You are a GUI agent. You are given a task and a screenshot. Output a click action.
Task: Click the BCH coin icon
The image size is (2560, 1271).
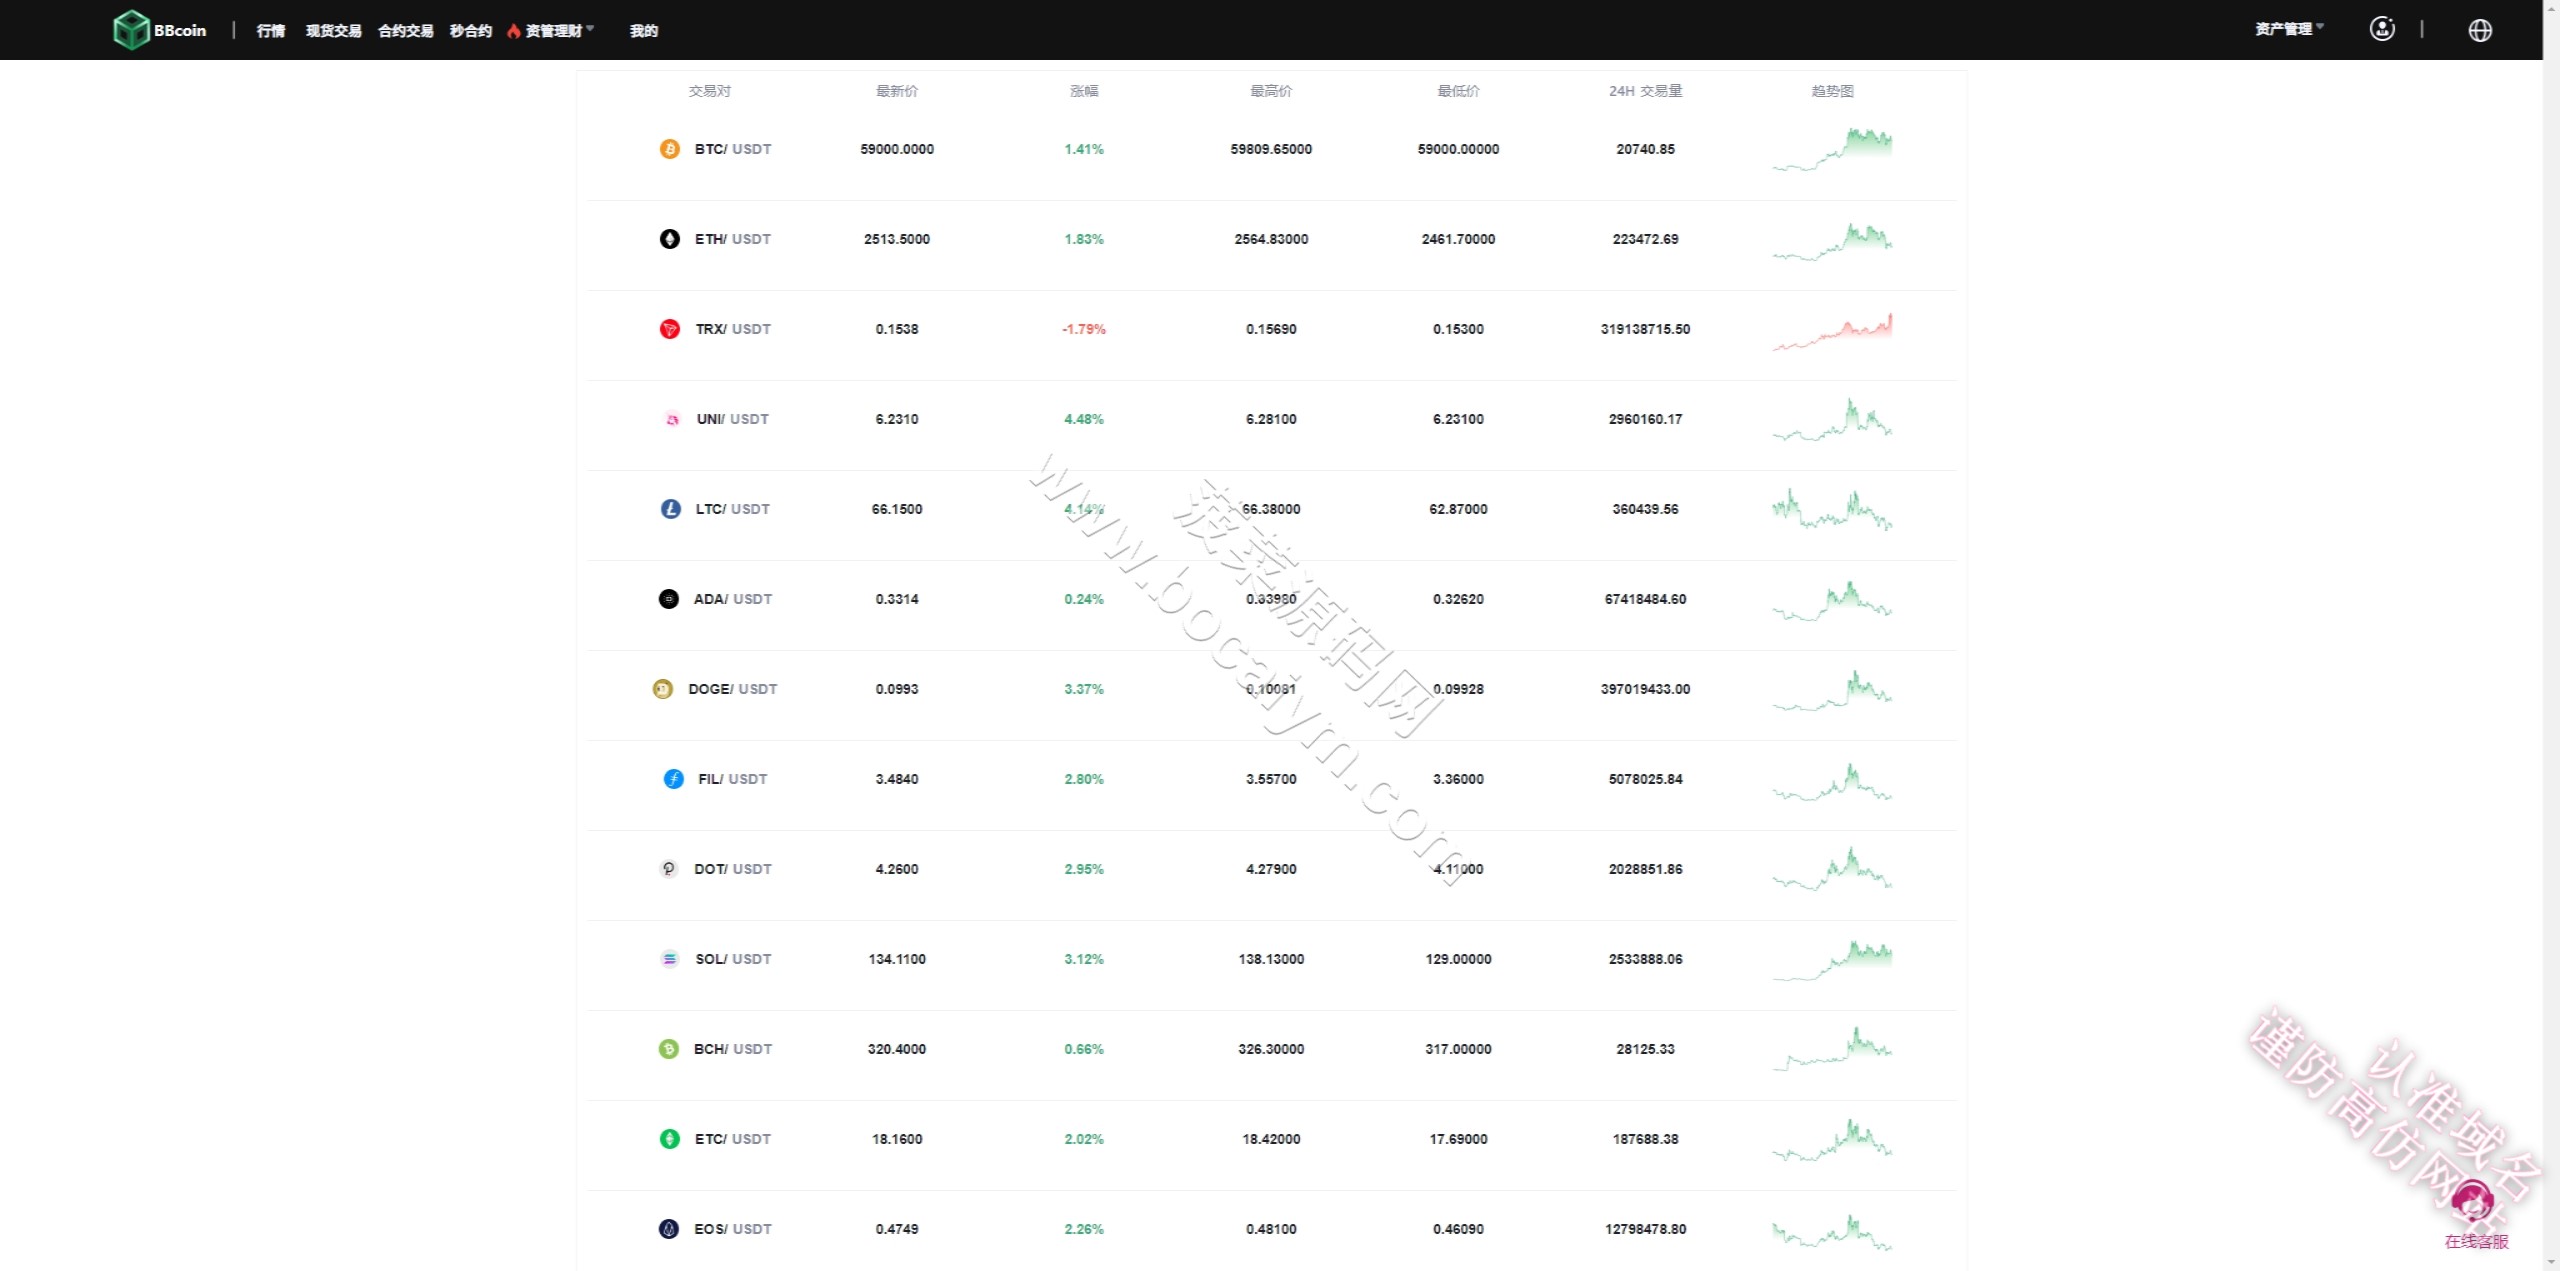click(x=668, y=1049)
